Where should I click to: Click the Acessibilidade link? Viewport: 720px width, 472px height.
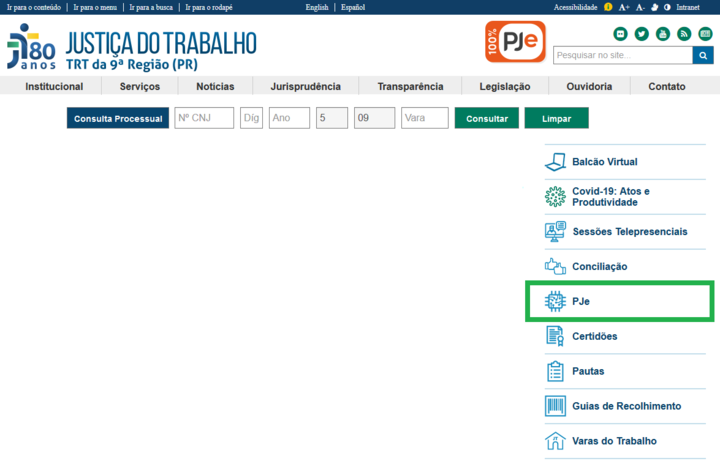click(575, 7)
